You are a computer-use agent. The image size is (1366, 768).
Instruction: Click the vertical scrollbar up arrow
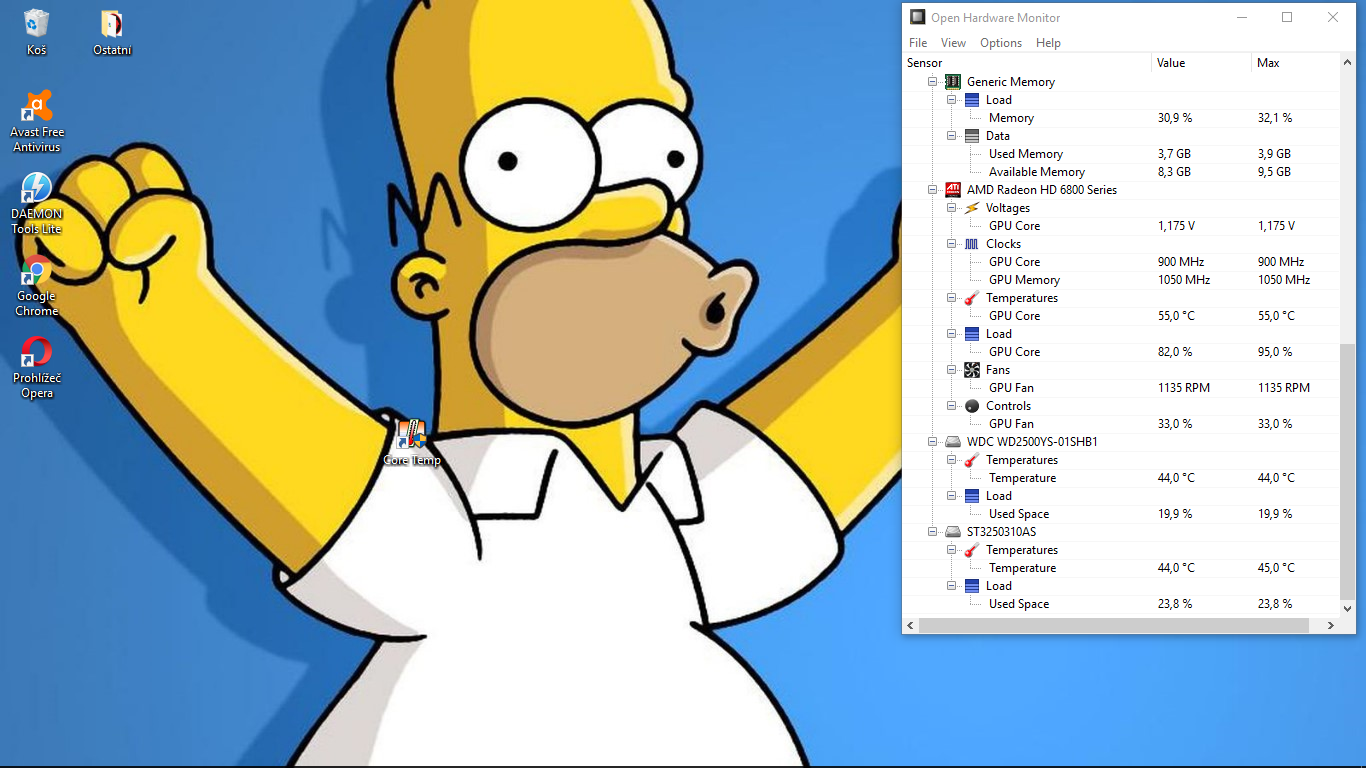pyautogui.click(x=1347, y=62)
